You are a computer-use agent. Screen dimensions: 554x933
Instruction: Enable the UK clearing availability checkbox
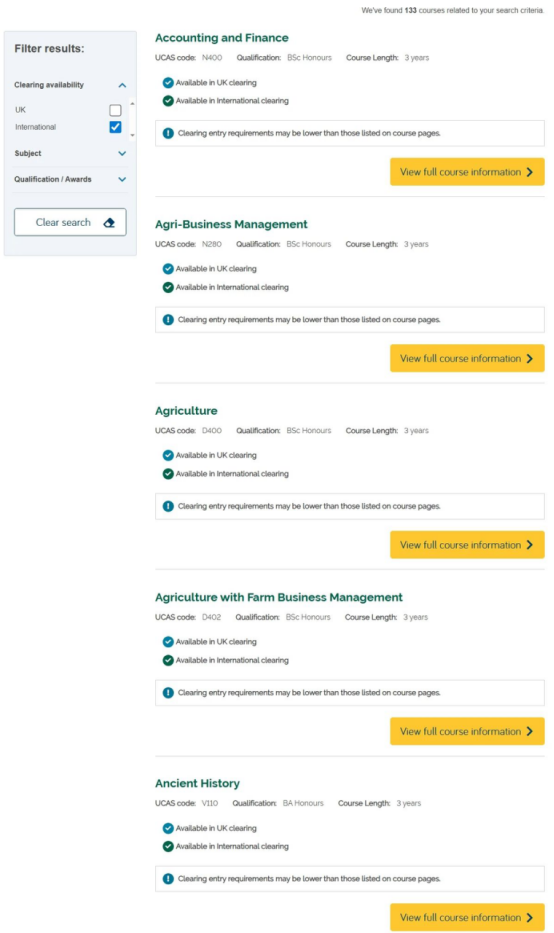pos(115,110)
